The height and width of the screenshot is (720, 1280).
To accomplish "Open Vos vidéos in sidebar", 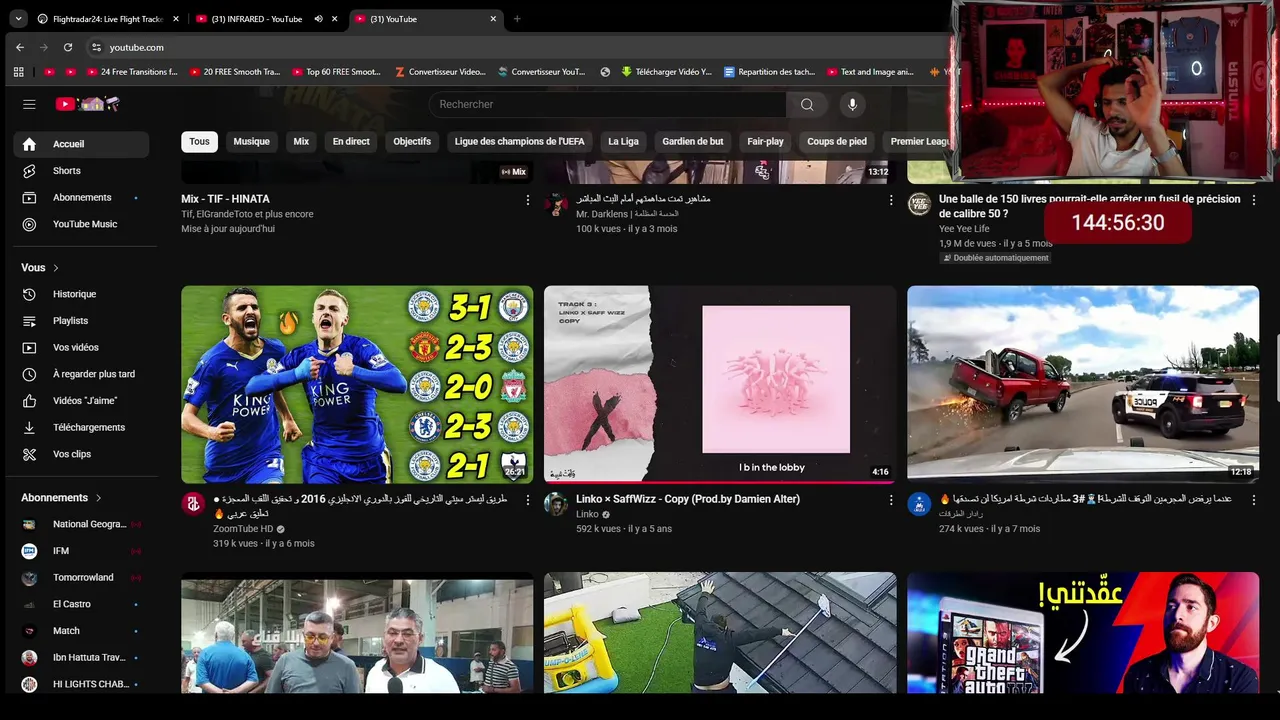I will [81, 347].
